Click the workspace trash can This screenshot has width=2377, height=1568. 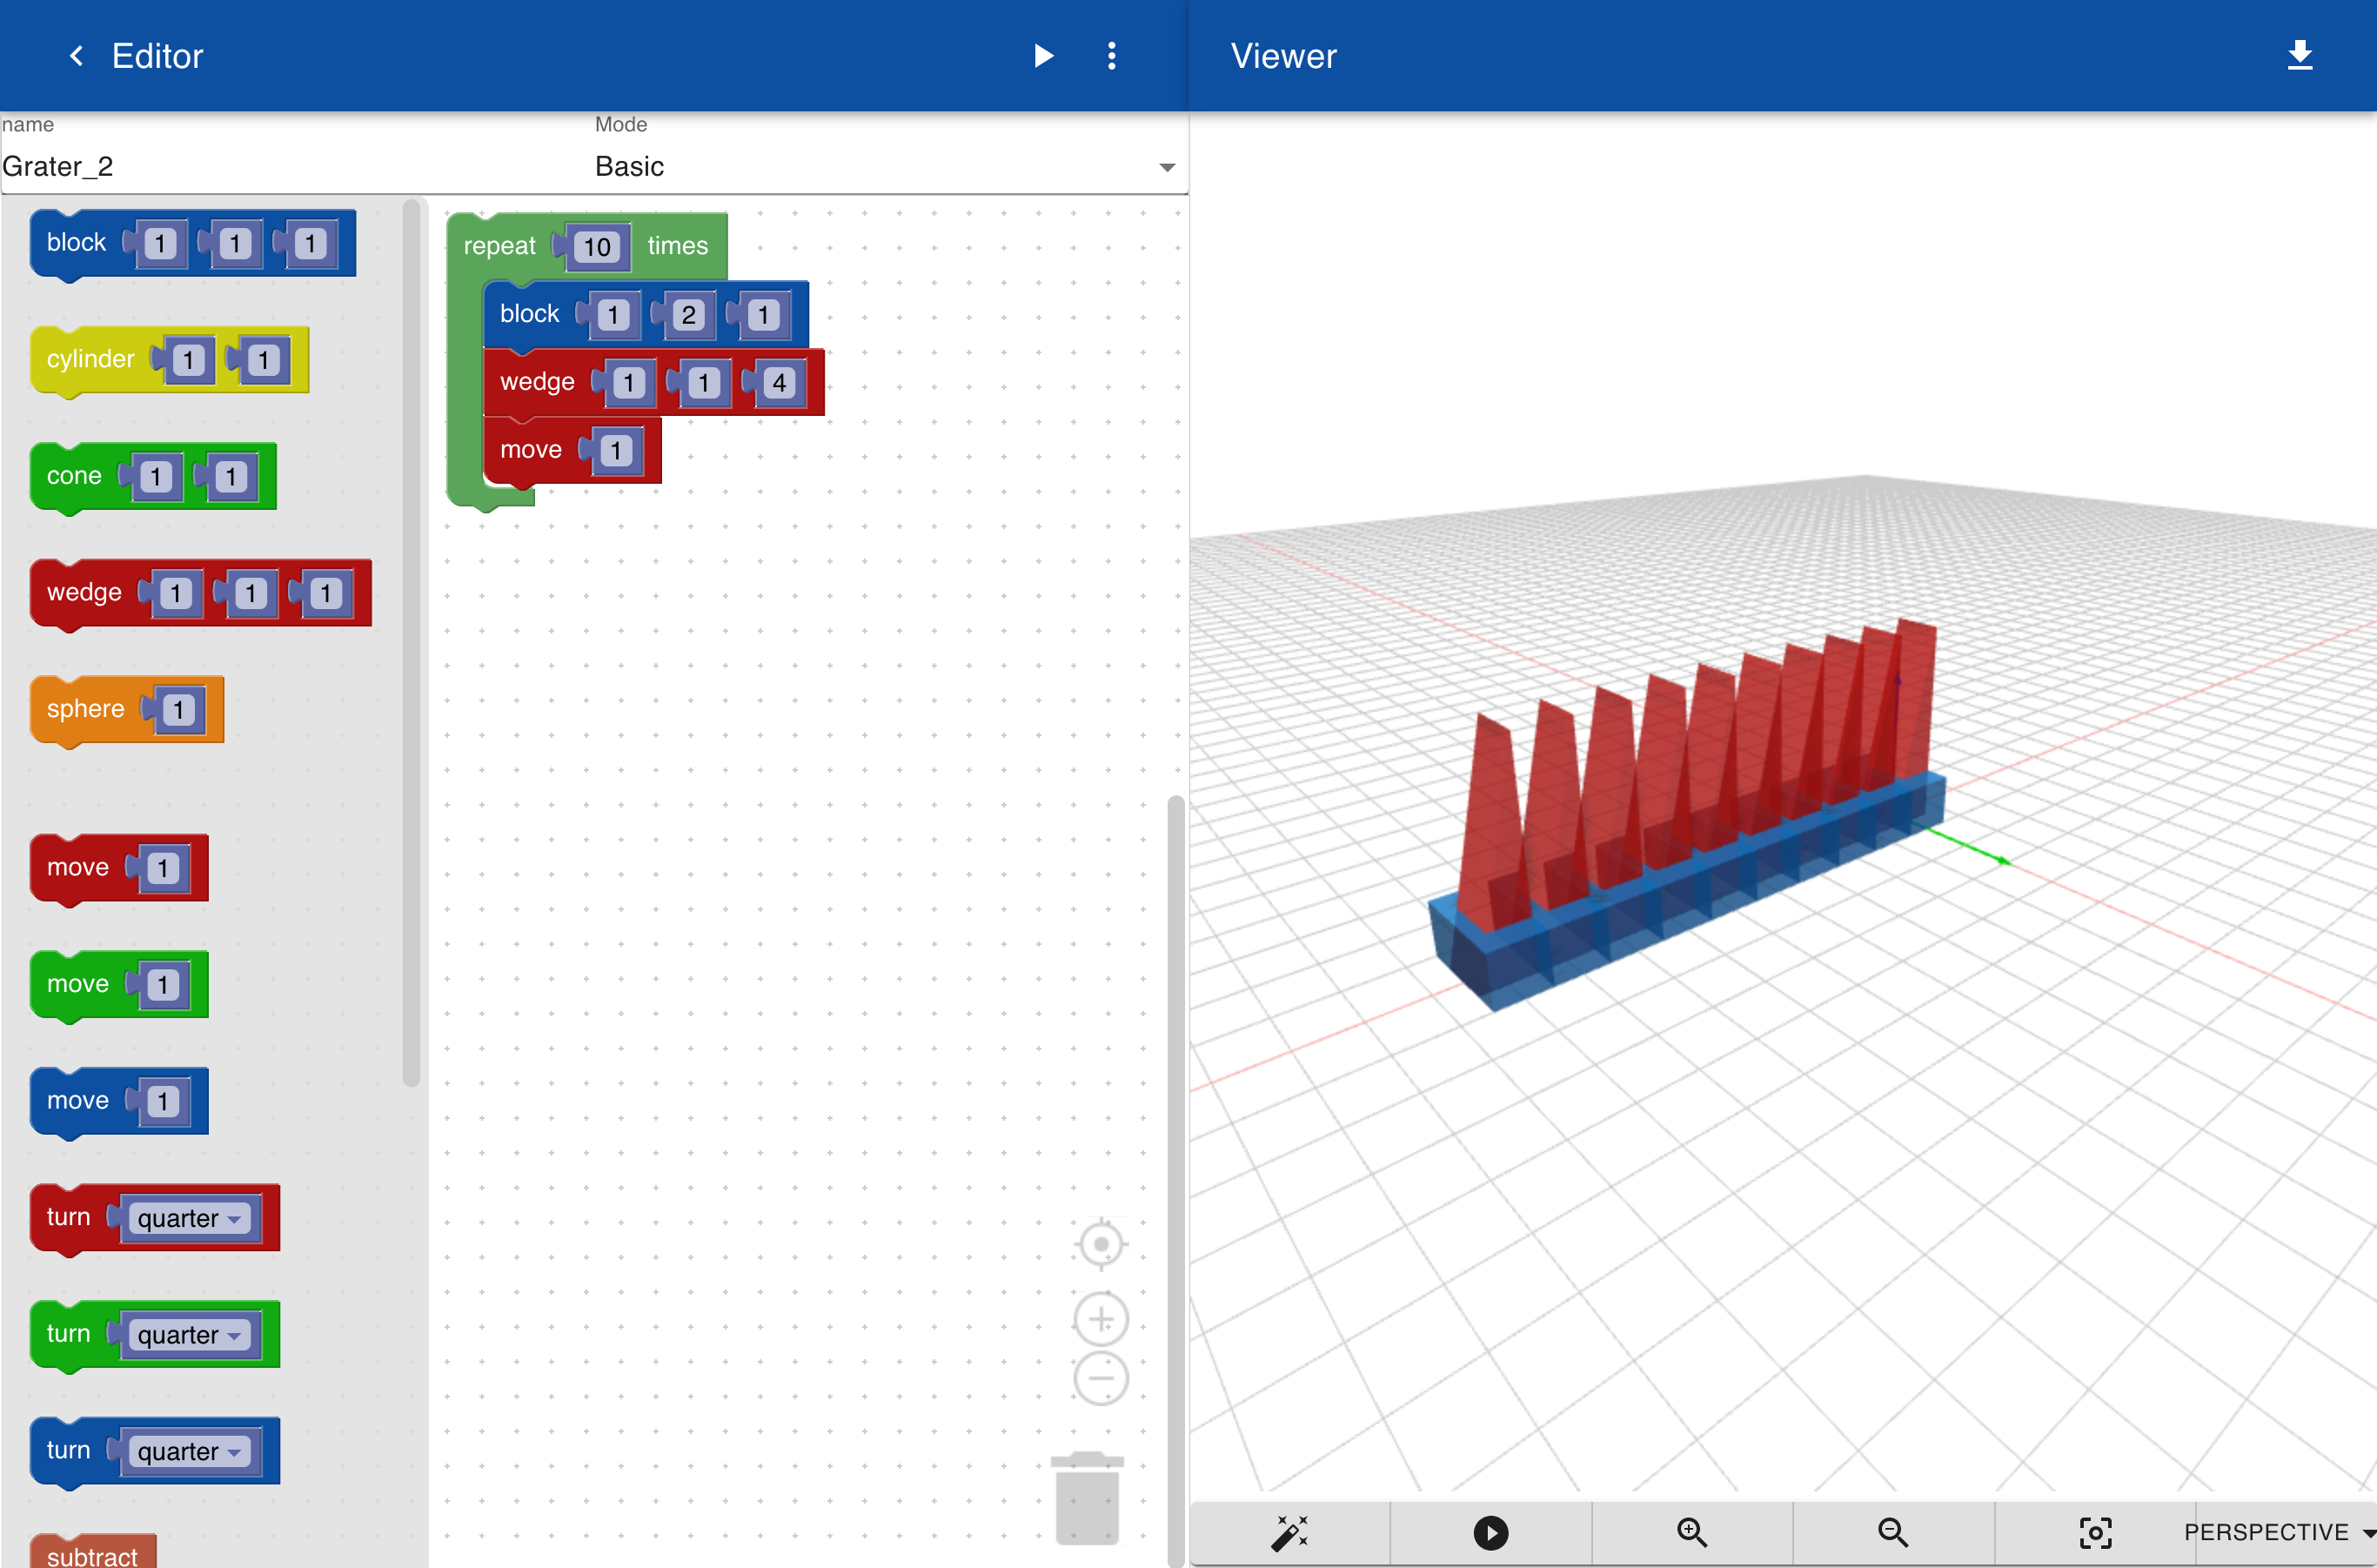point(1087,1497)
